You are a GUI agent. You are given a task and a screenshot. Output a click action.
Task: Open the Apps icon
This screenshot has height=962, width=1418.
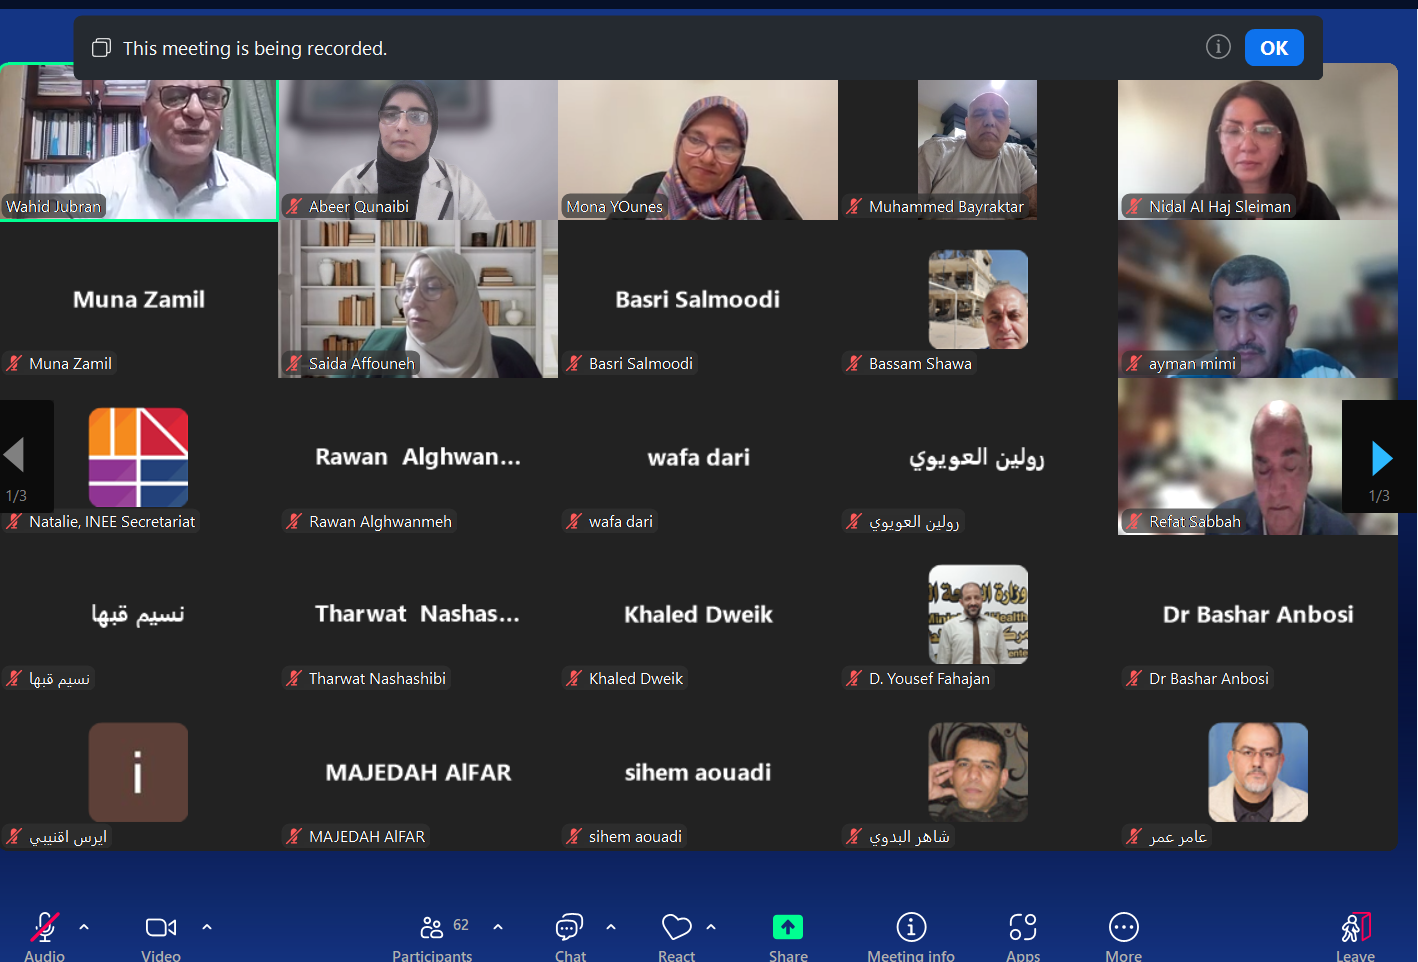pos(1023,928)
